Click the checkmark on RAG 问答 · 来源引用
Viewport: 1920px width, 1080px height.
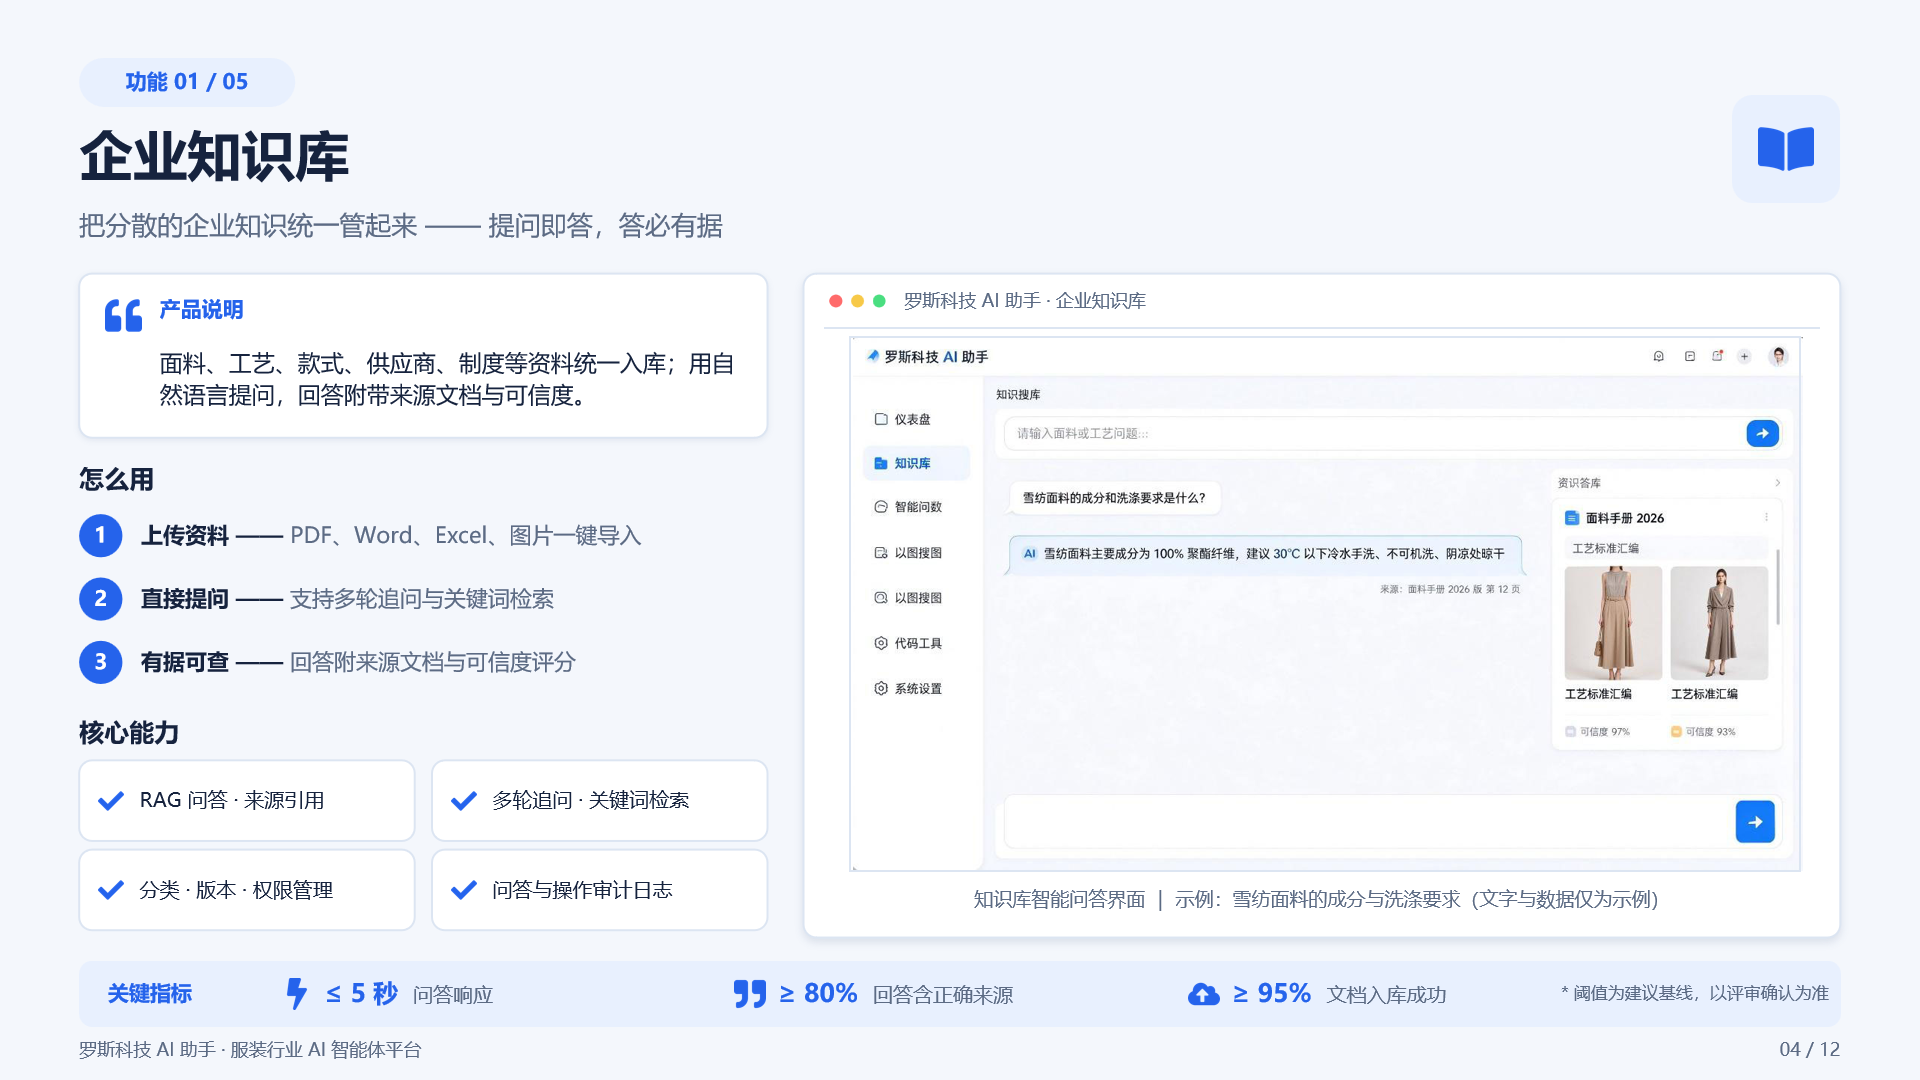(111, 801)
